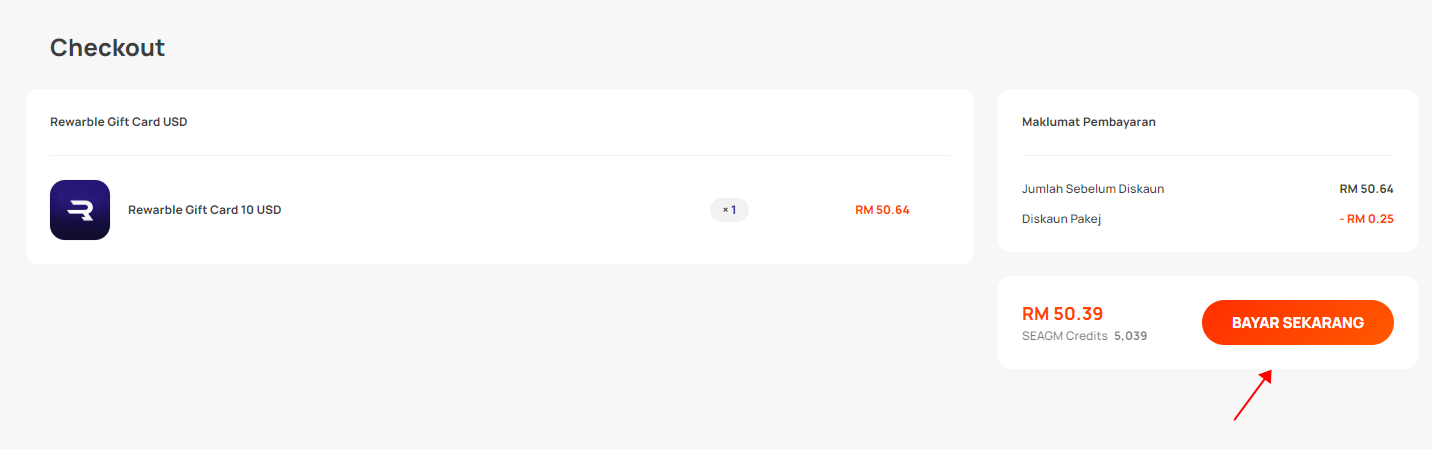1432x449 pixels.
Task: Click the Jumlah Sebelum Diskaun label
Action: tap(1093, 189)
